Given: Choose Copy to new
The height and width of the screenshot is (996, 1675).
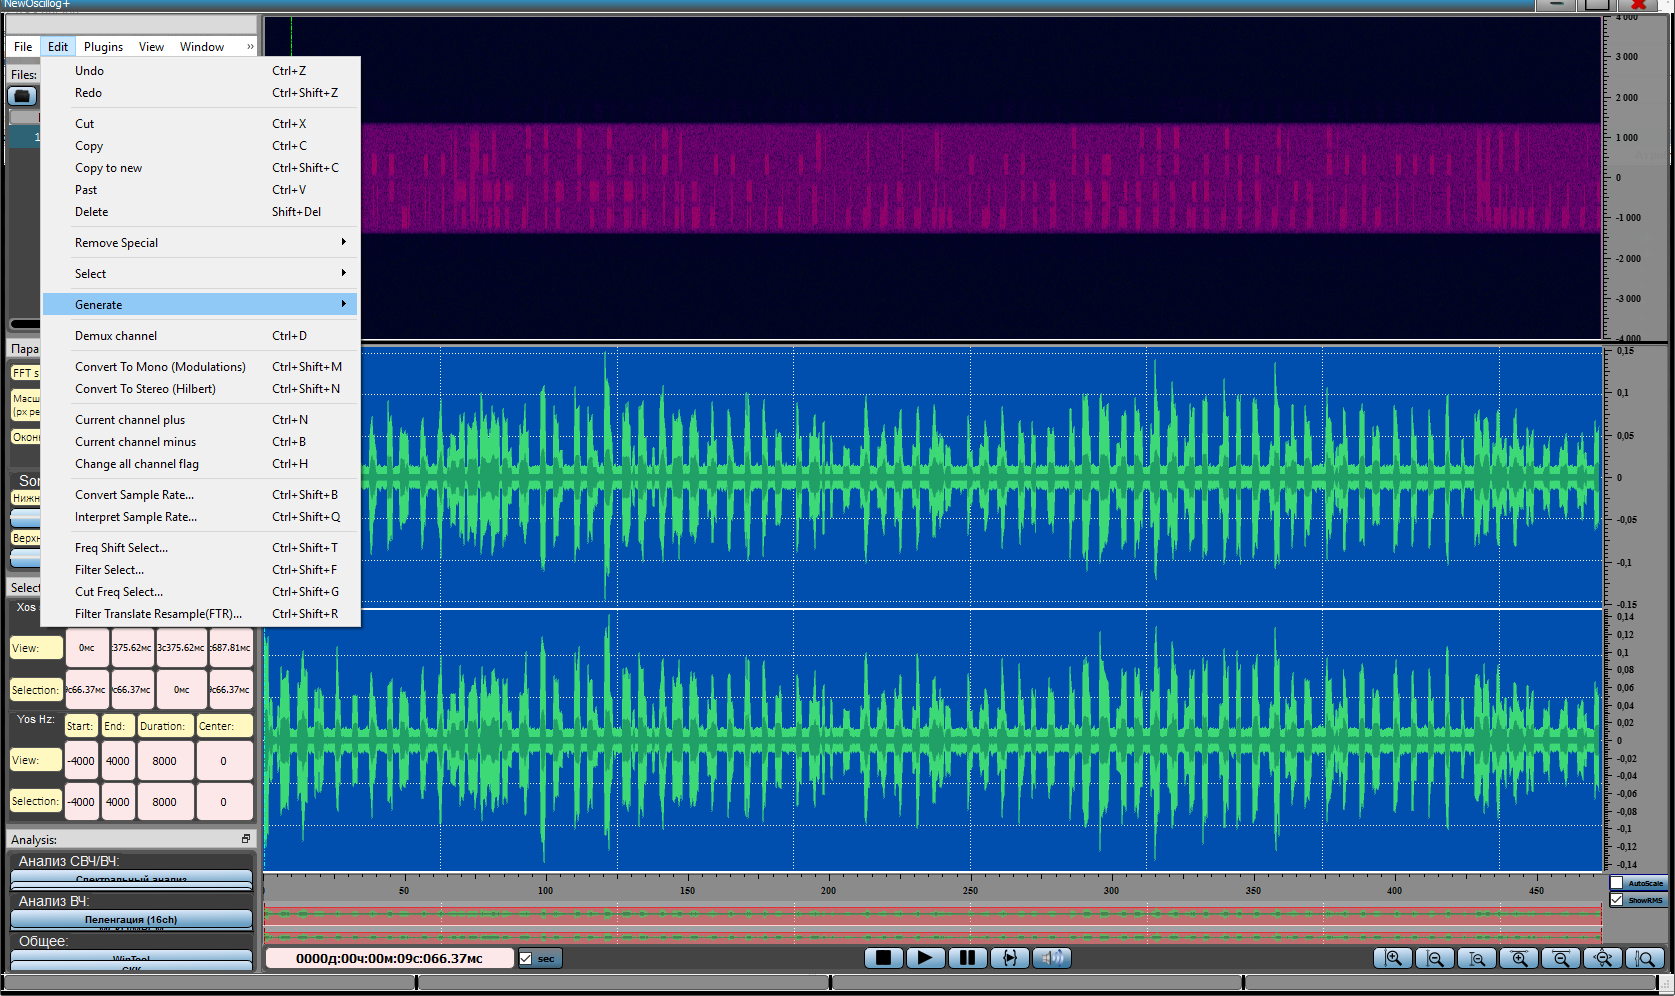Looking at the screenshot, I should click(x=201, y=168).
